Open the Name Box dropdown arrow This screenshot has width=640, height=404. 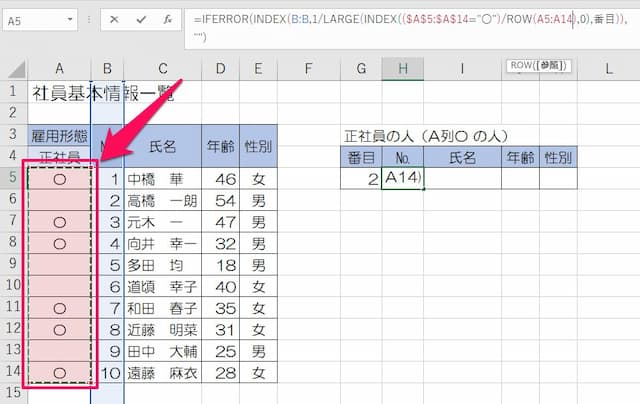point(70,20)
